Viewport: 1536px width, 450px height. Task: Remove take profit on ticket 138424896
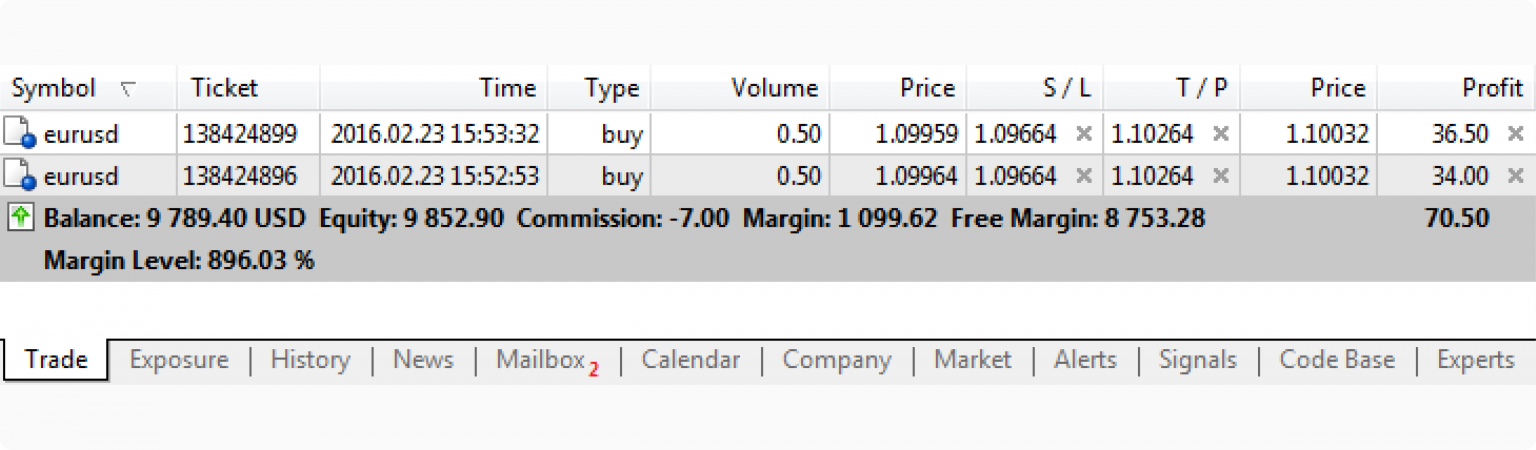(1220, 177)
